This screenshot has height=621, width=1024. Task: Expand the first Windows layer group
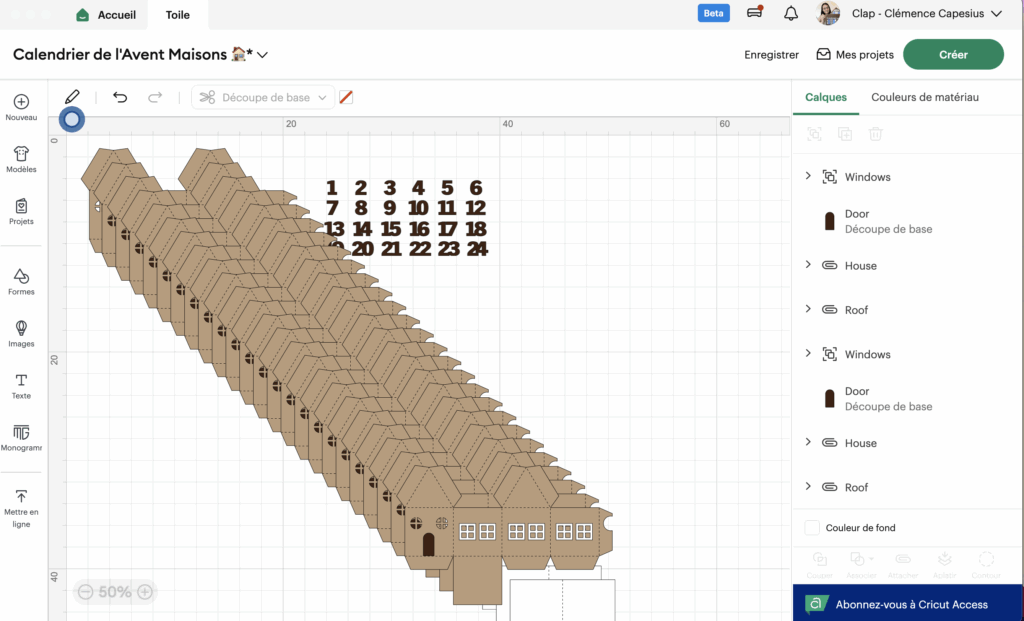coord(808,177)
